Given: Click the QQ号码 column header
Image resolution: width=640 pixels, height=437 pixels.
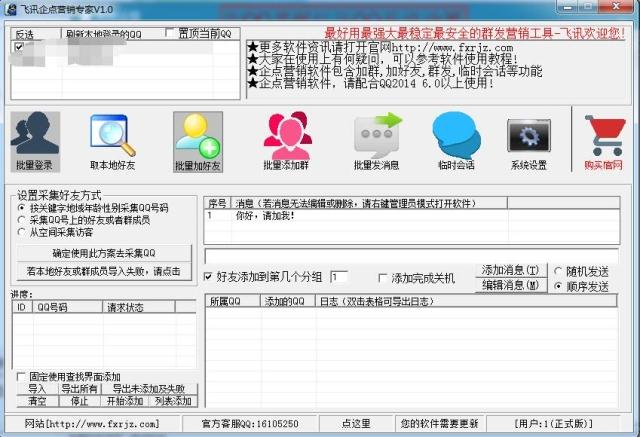Looking at the screenshot, I should point(68,307).
